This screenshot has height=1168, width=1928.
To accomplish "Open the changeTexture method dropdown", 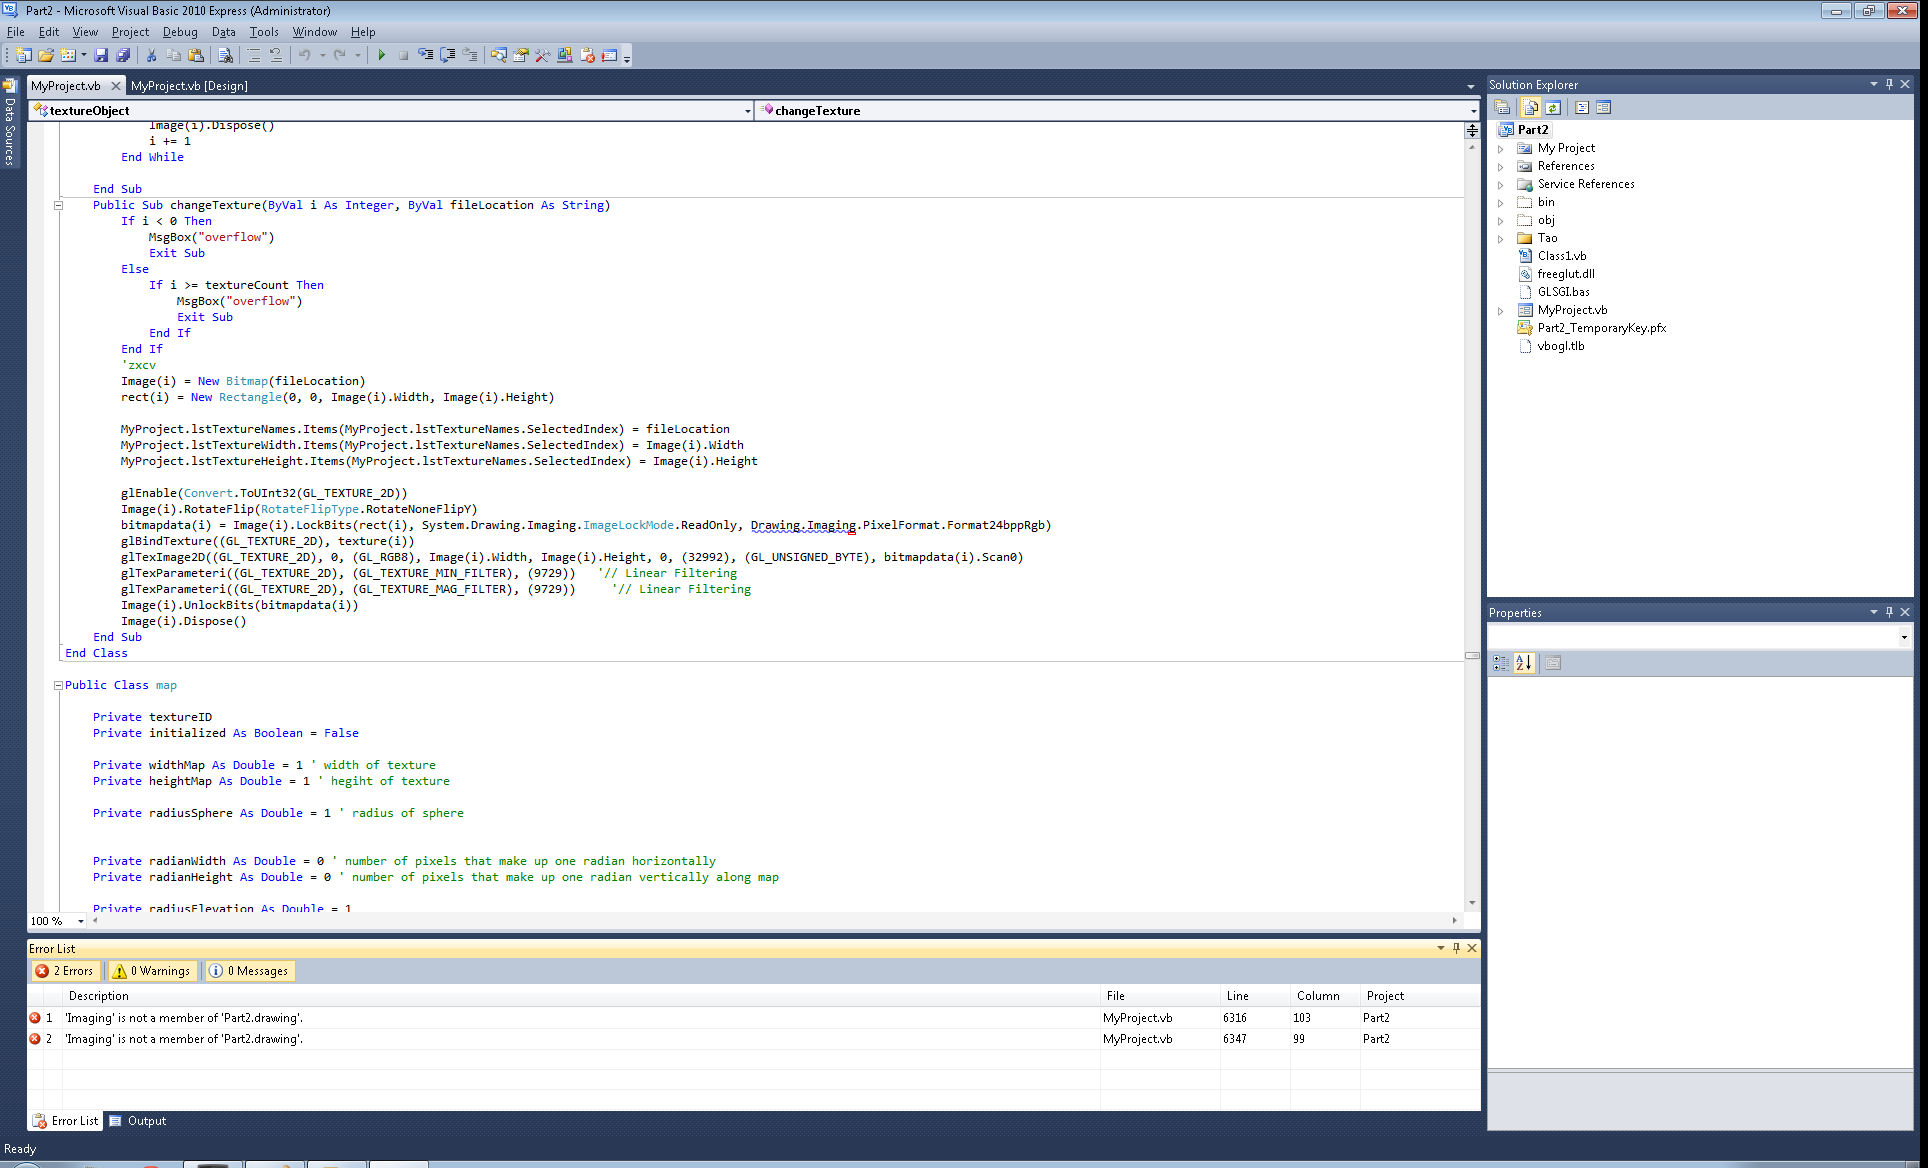I will pos(1473,111).
